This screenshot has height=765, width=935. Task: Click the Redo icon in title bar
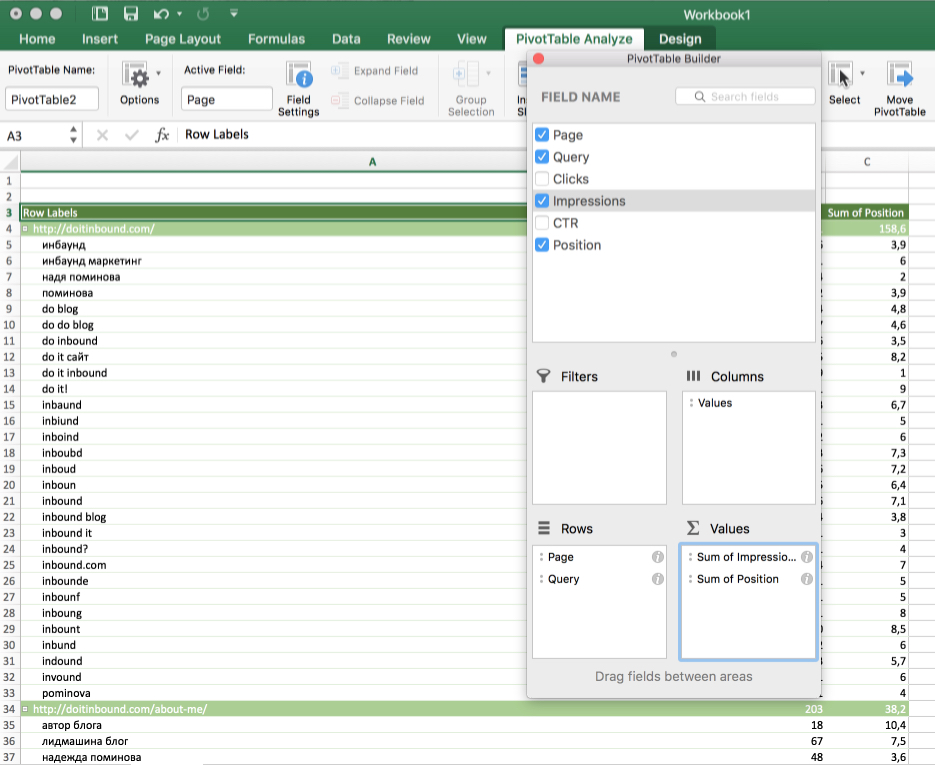pyautogui.click(x=203, y=14)
